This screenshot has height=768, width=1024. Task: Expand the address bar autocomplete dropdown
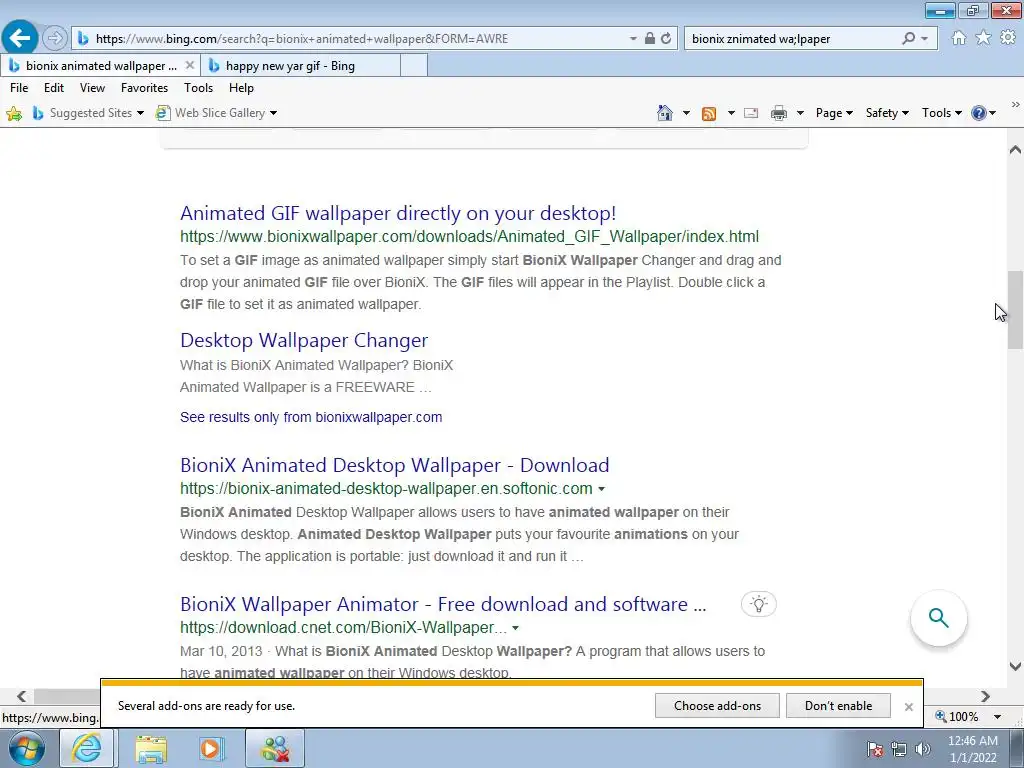click(633, 39)
